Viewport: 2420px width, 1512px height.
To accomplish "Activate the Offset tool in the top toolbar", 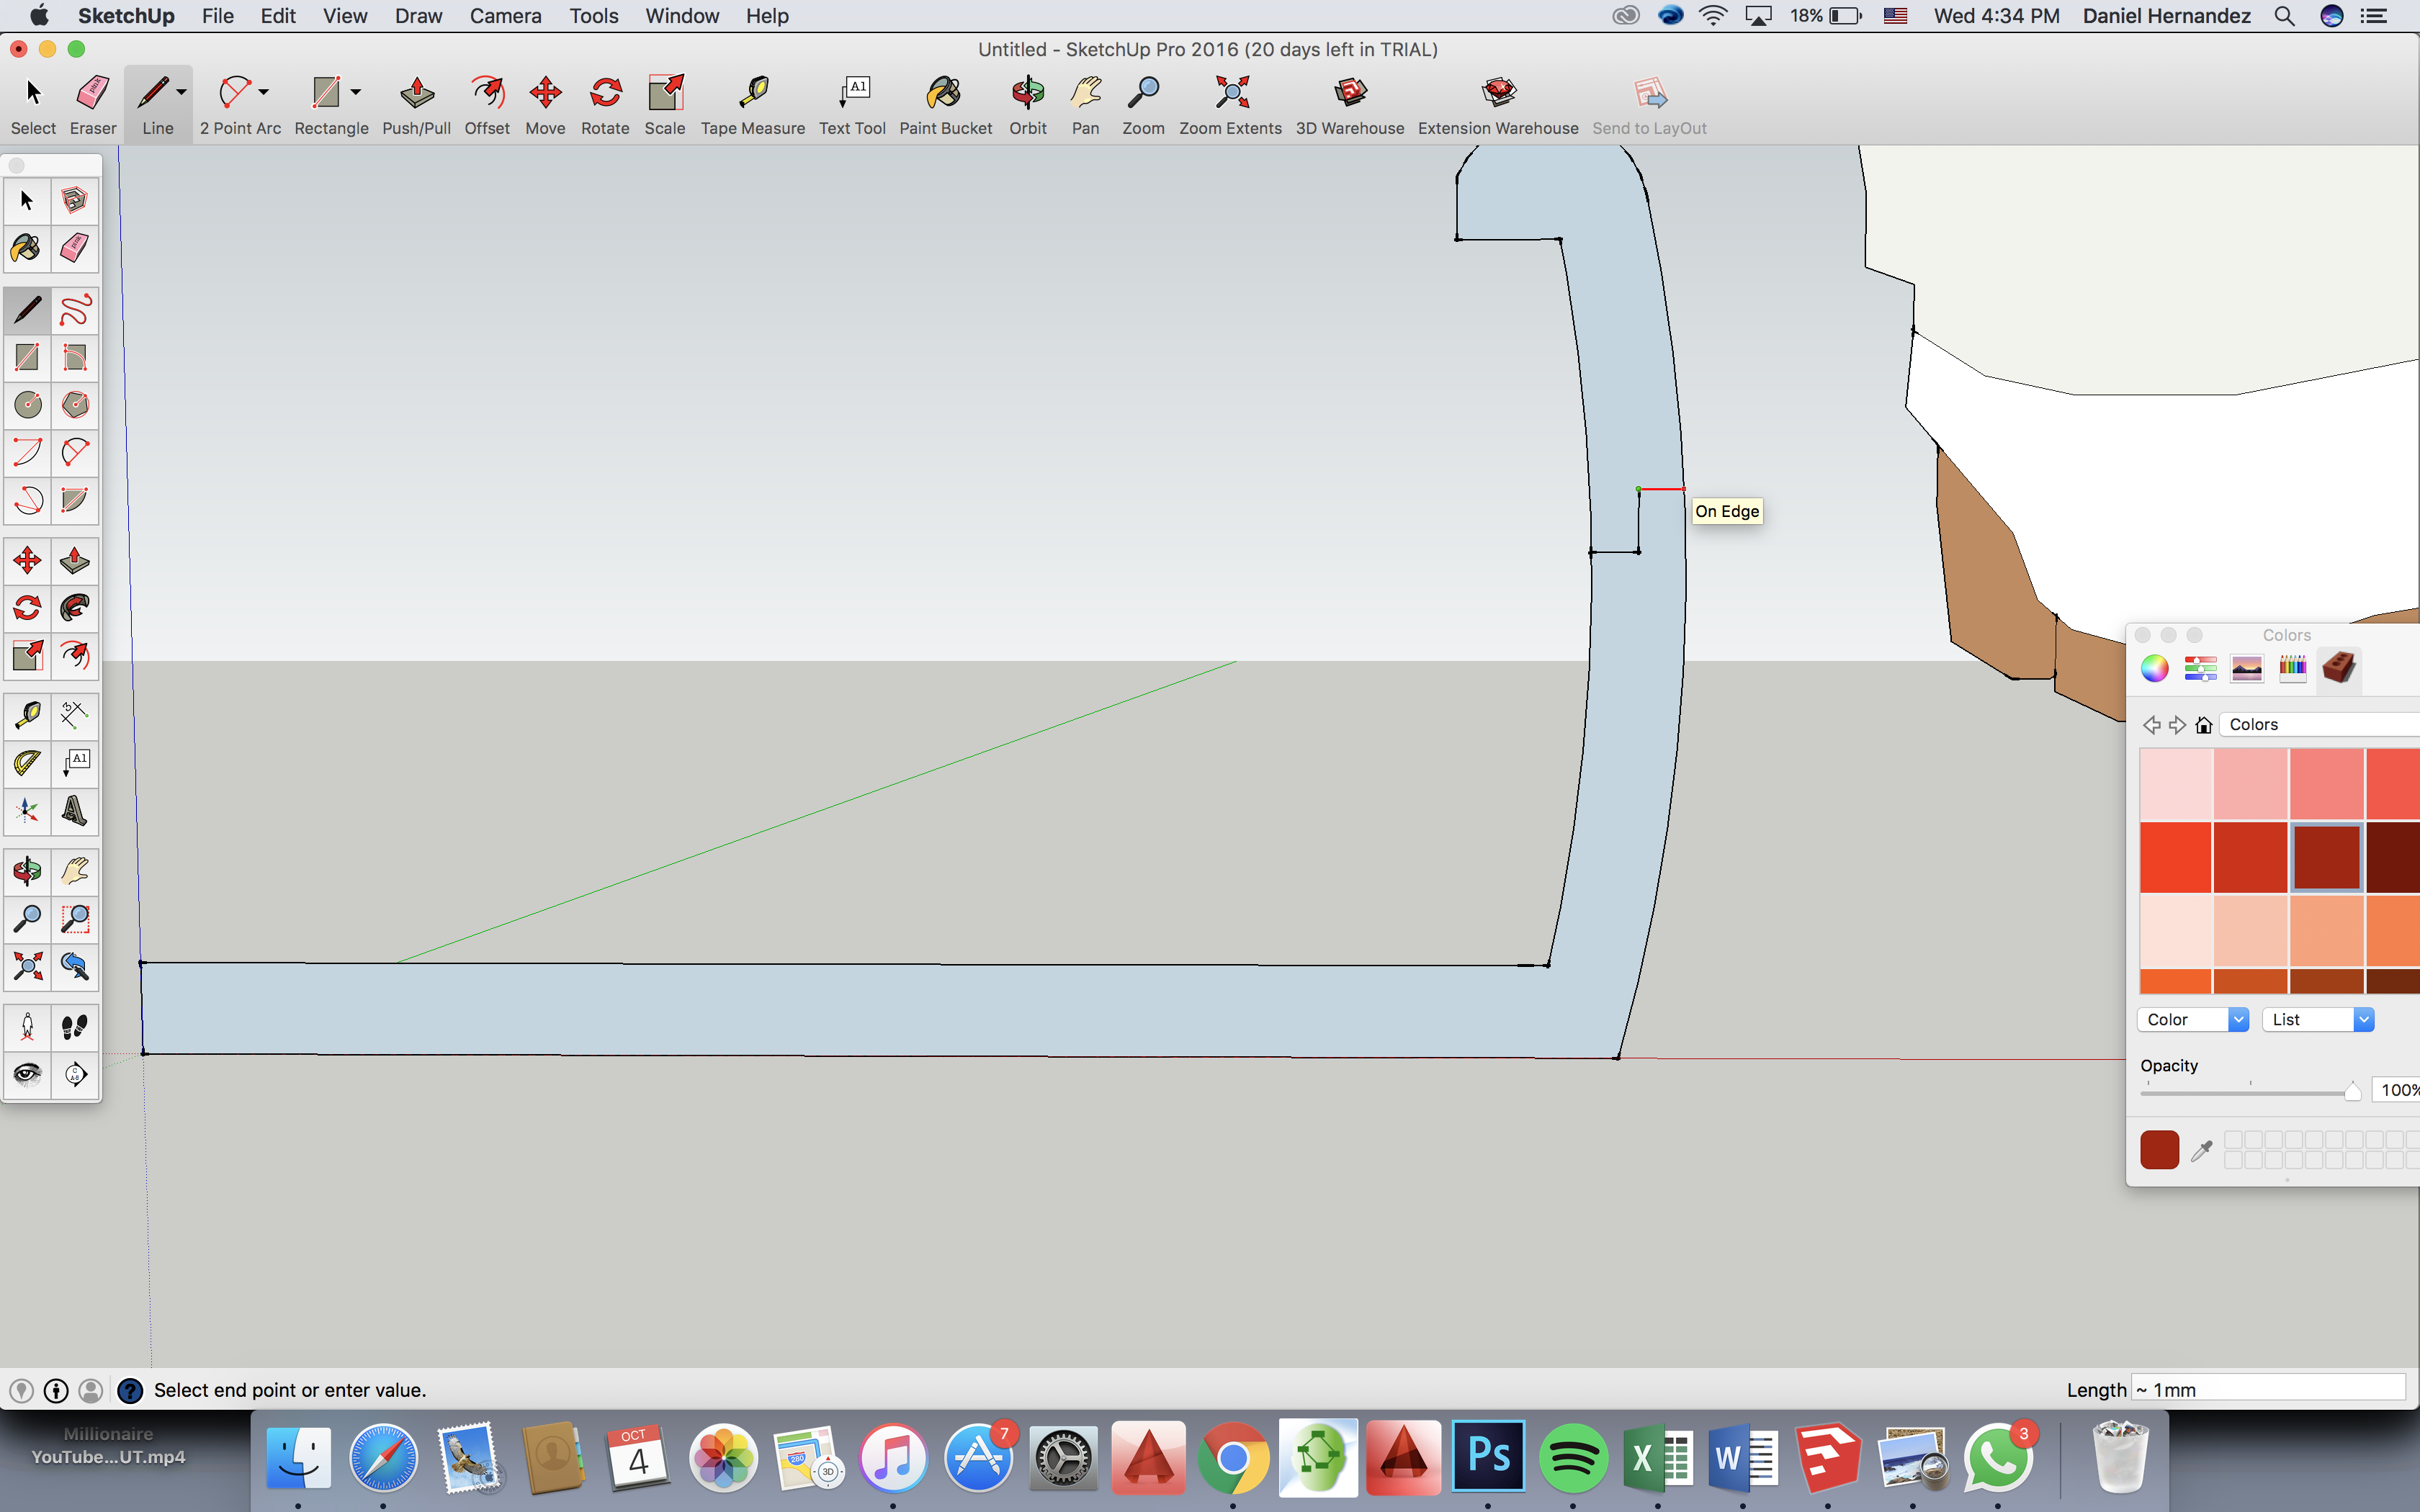I will (x=487, y=104).
